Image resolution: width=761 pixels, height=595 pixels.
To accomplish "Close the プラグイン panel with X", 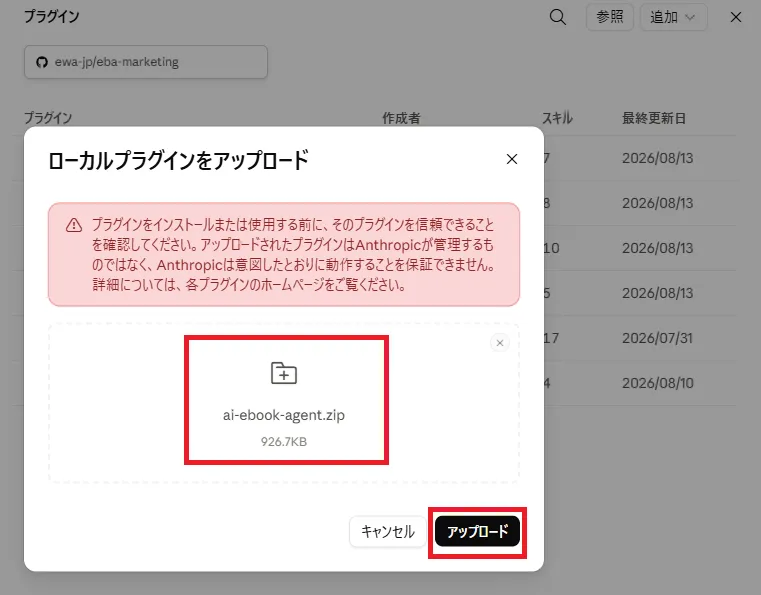I will (736, 17).
